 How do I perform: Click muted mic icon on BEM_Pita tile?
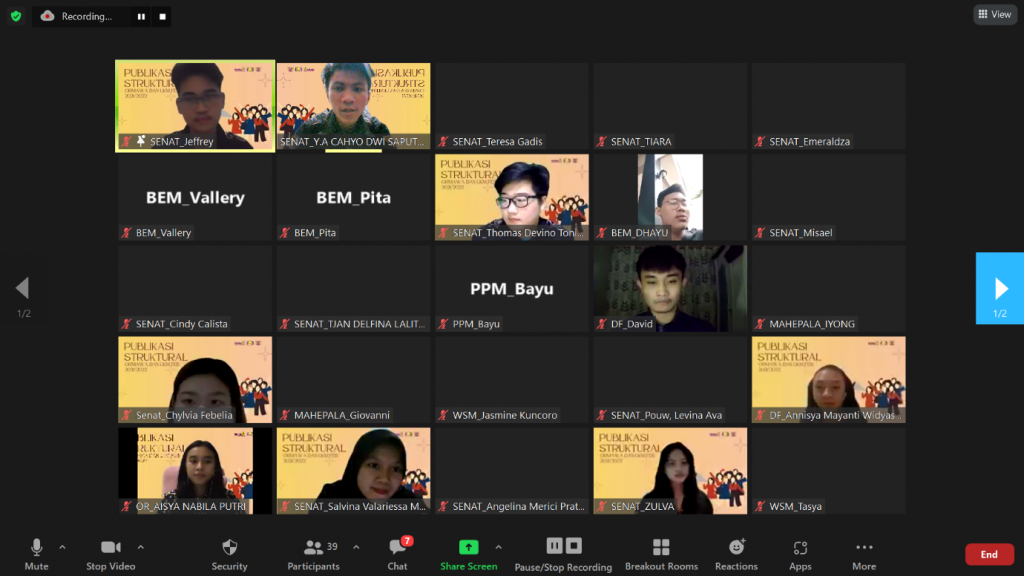coord(285,232)
